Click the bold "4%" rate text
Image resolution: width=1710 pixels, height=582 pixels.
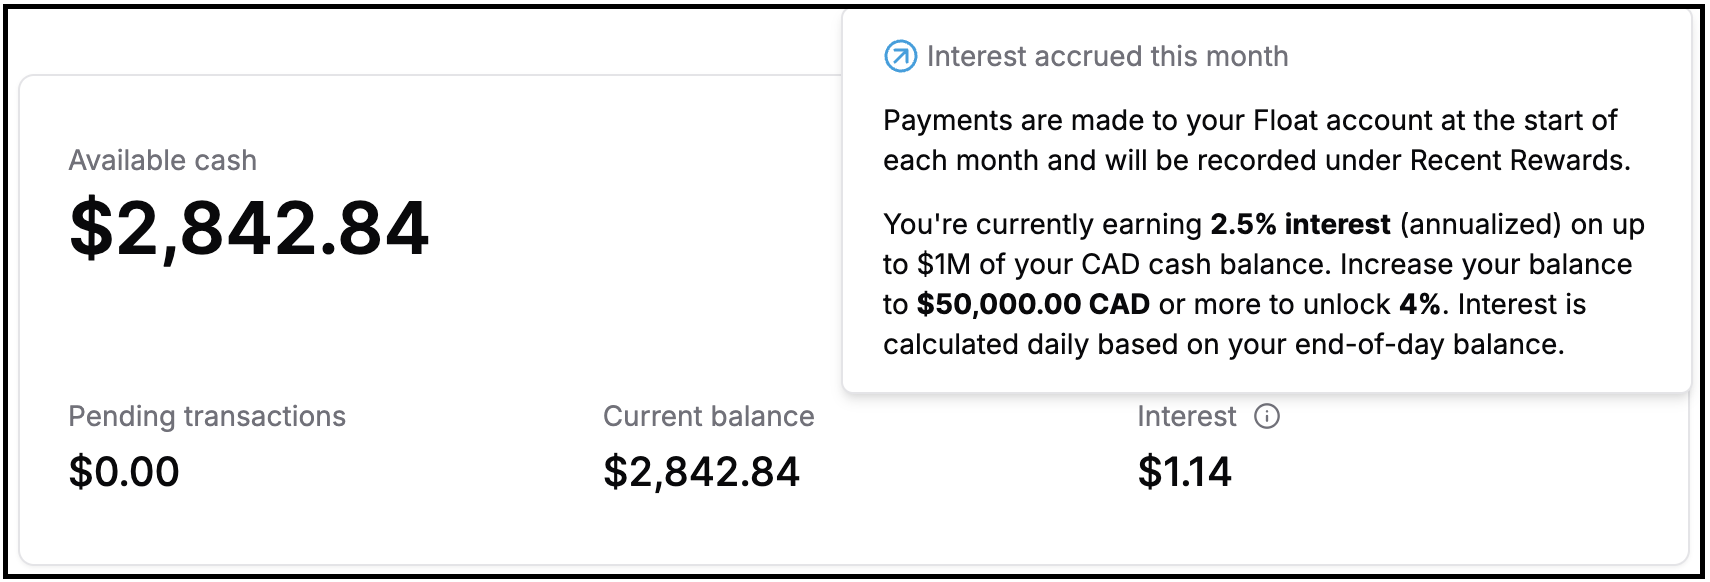click(x=1420, y=304)
